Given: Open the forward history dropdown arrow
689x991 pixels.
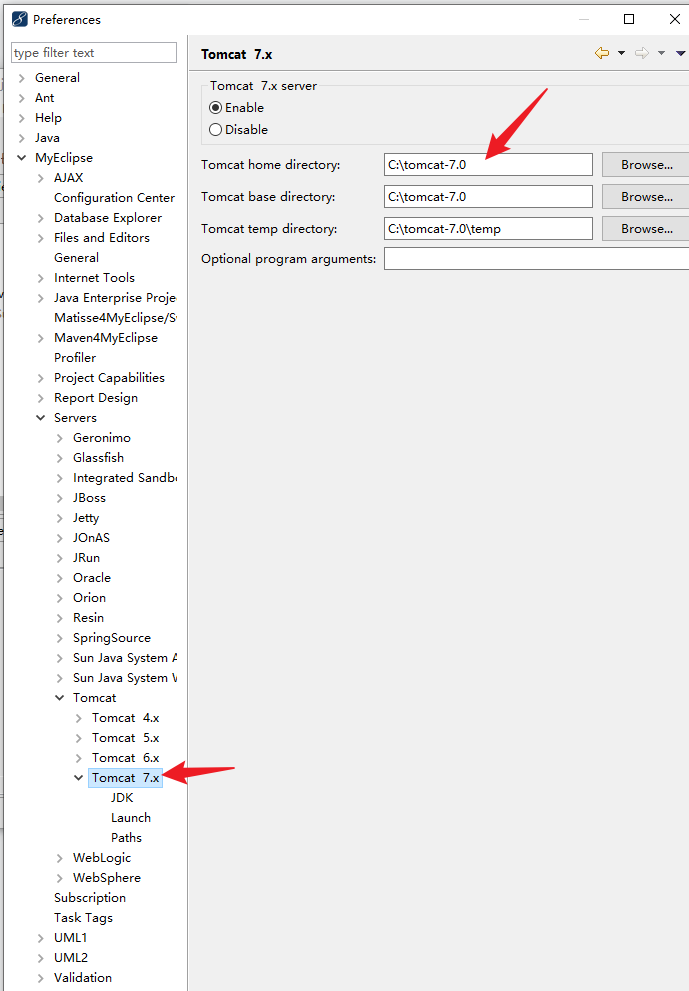Looking at the screenshot, I should click(661, 53).
